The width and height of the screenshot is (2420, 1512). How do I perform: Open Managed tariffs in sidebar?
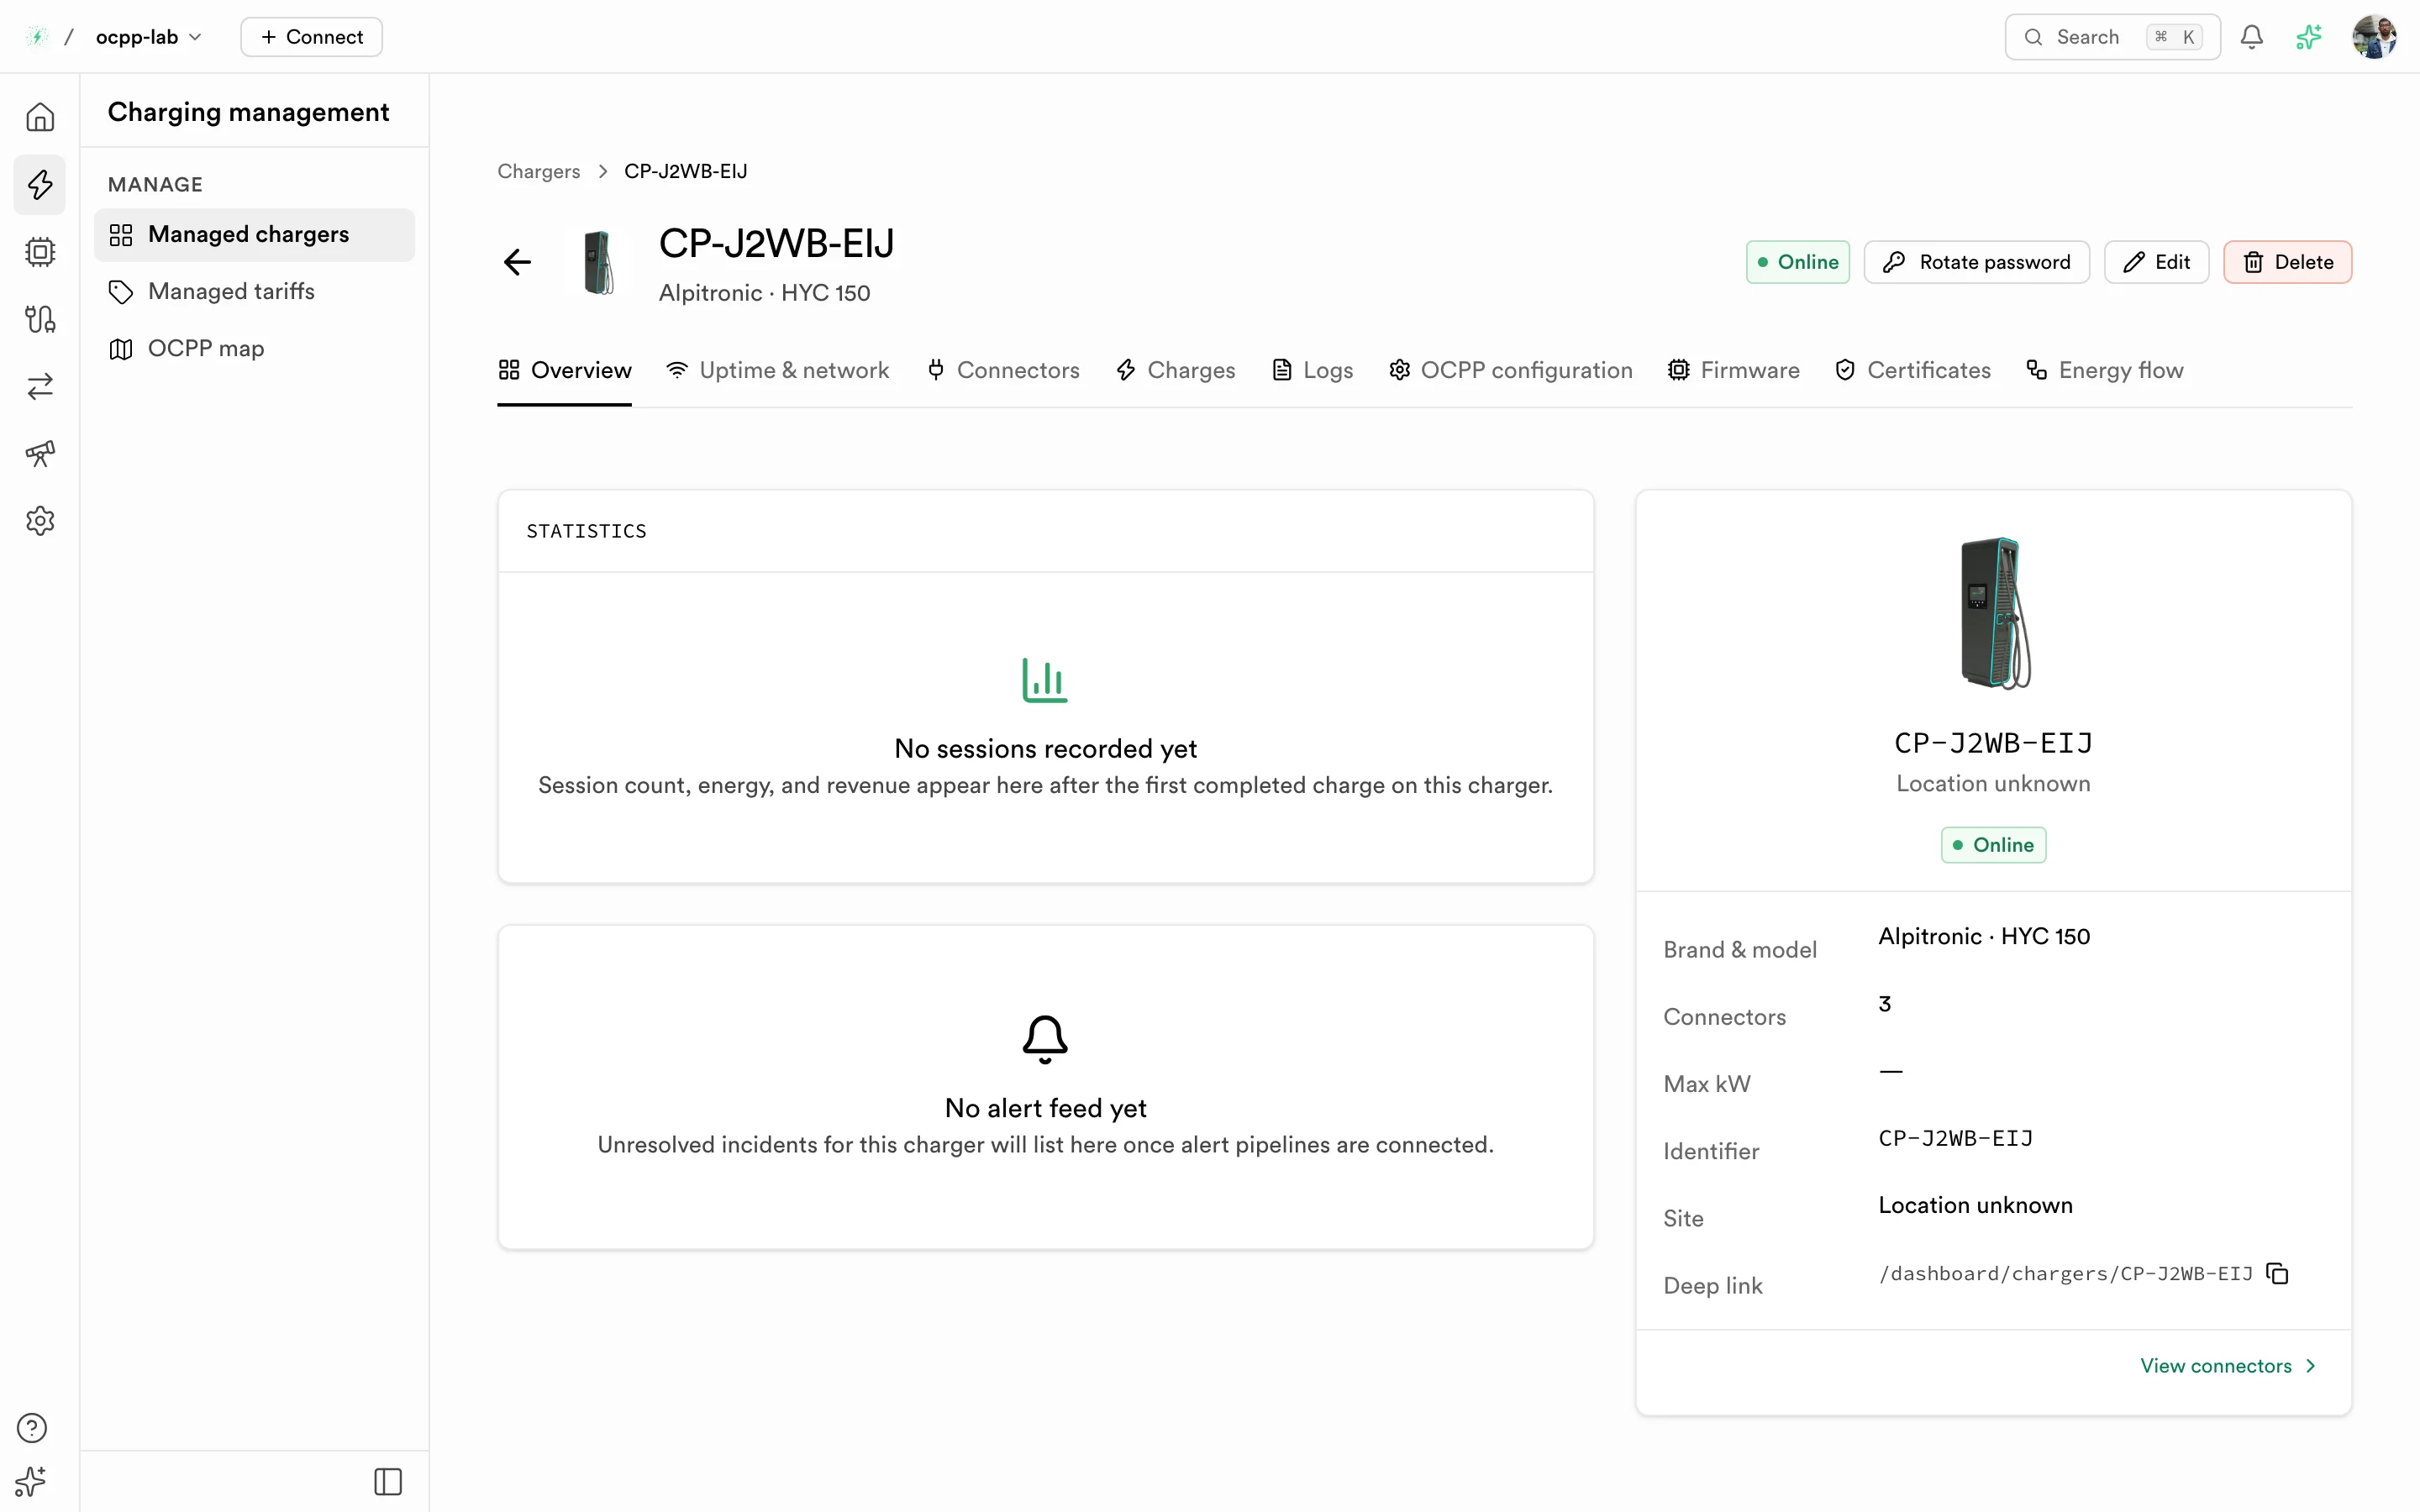tap(254, 291)
